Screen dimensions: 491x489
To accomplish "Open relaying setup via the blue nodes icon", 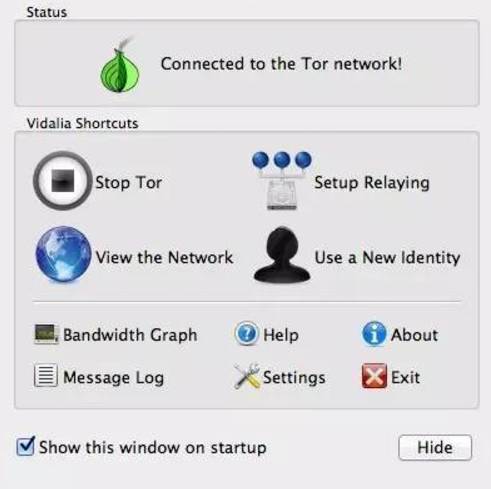I will click(282, 180).
